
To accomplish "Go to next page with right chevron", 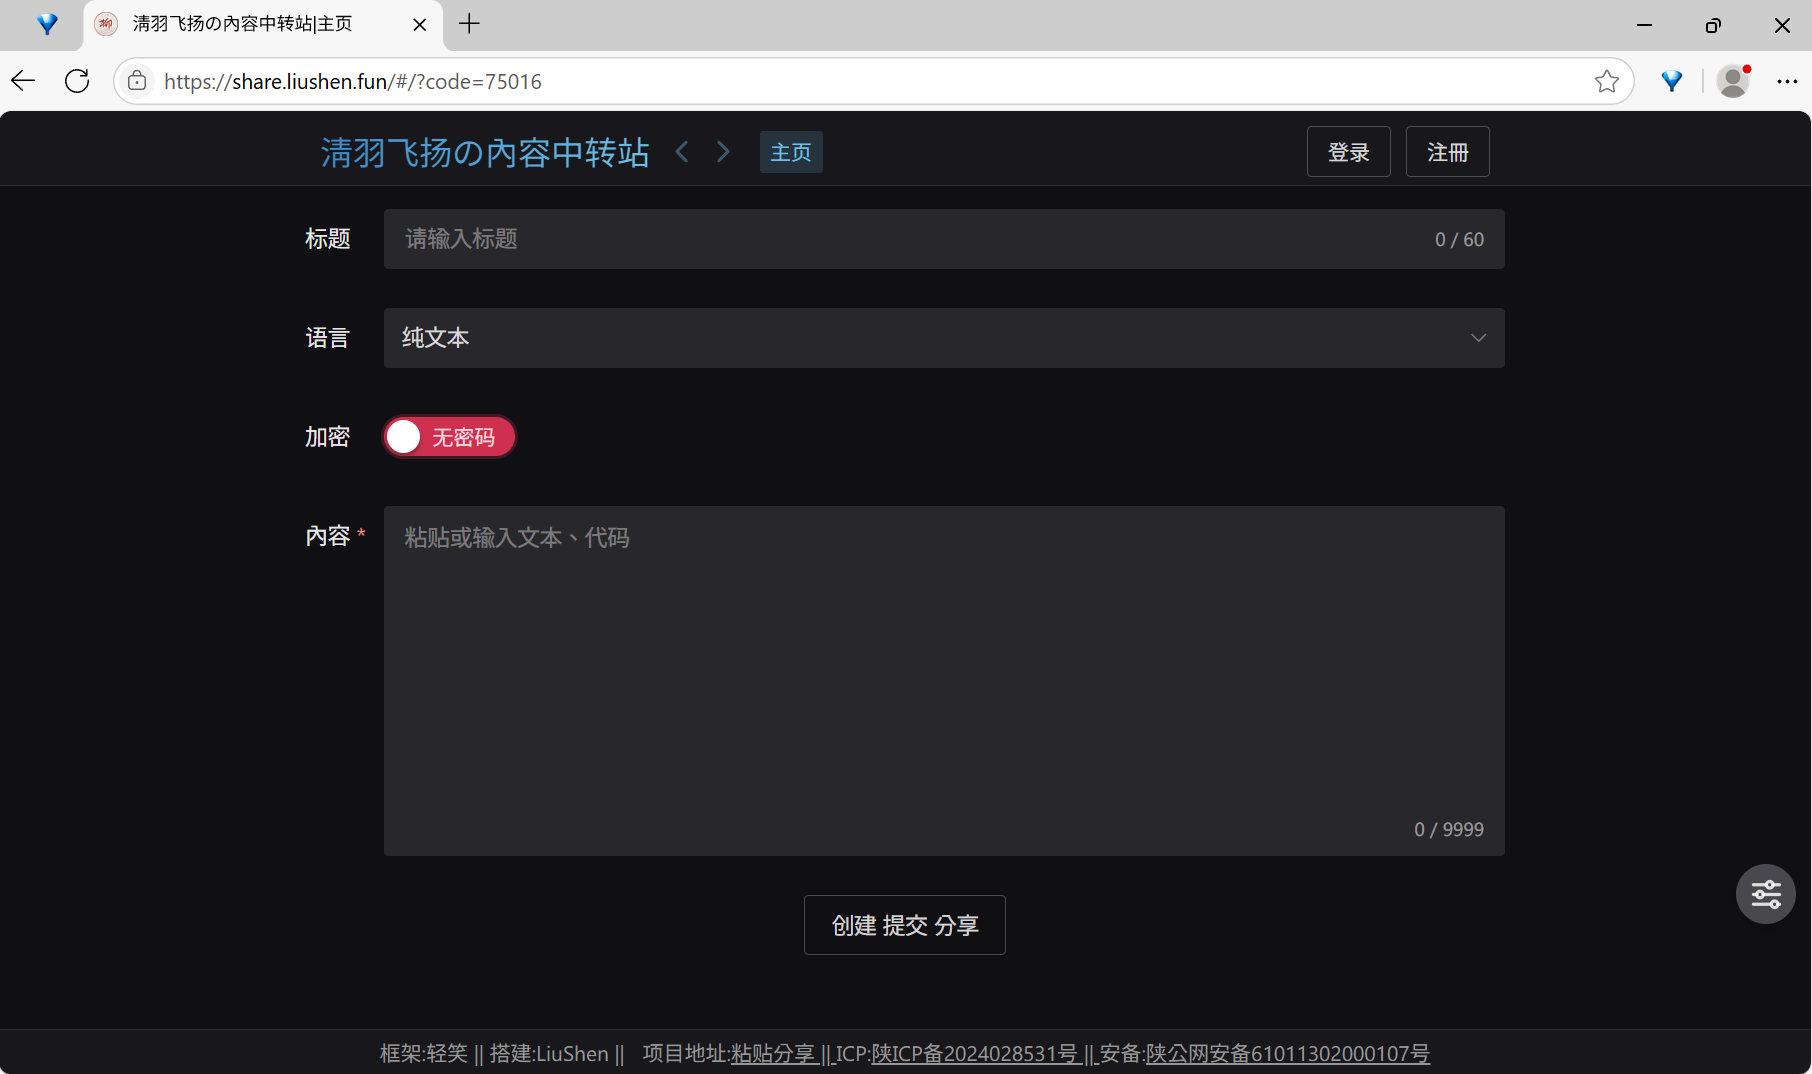I will click(723, 152).
